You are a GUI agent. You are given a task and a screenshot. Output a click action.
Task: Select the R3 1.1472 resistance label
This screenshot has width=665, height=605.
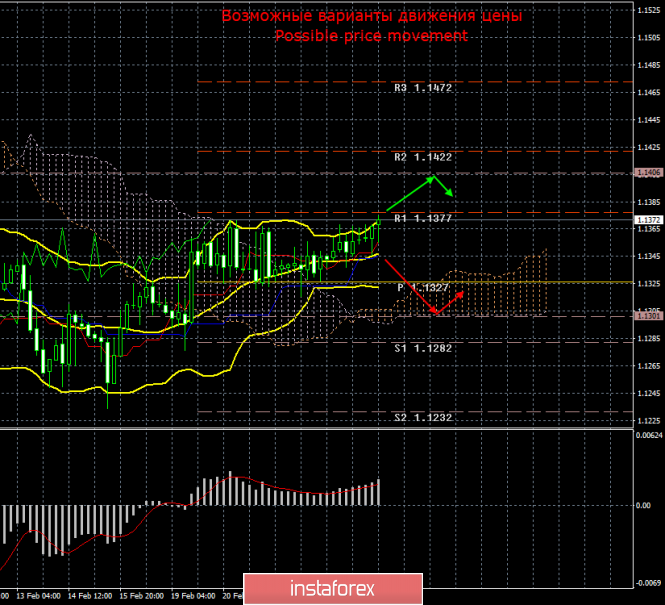423,88
